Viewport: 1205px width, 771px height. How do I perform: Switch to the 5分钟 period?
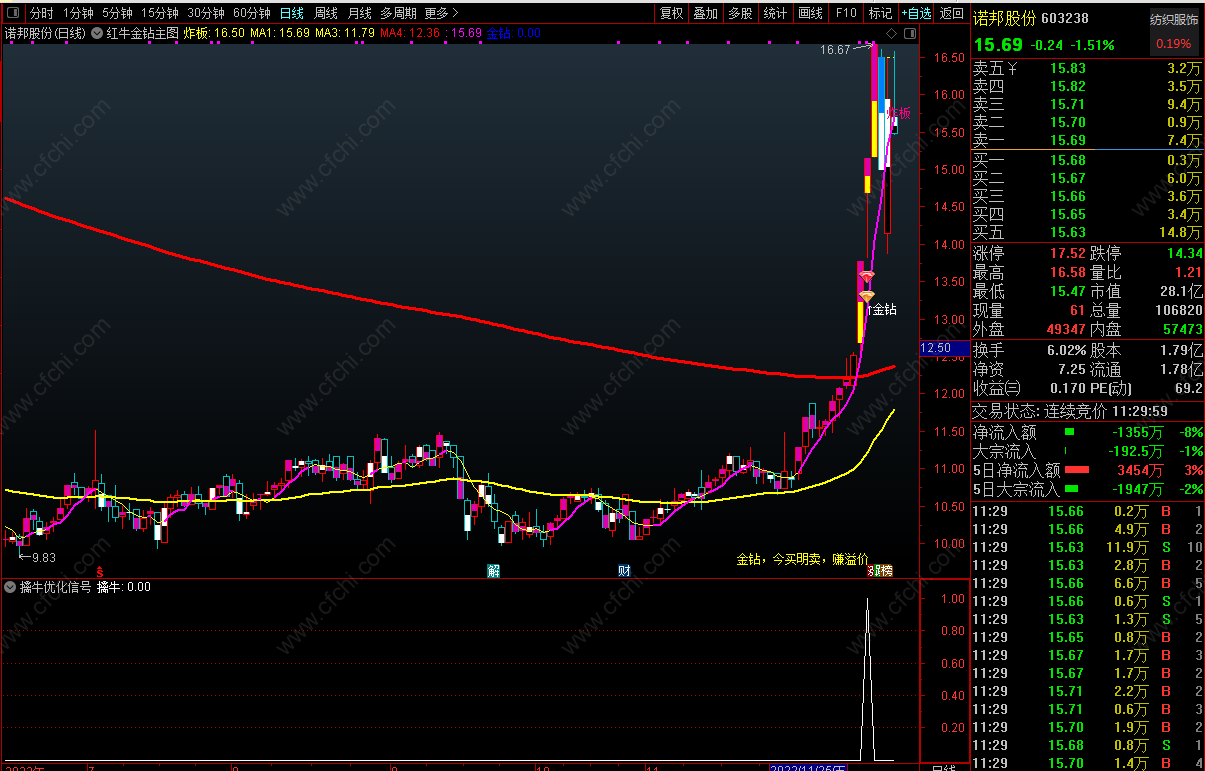click(117, 13)
